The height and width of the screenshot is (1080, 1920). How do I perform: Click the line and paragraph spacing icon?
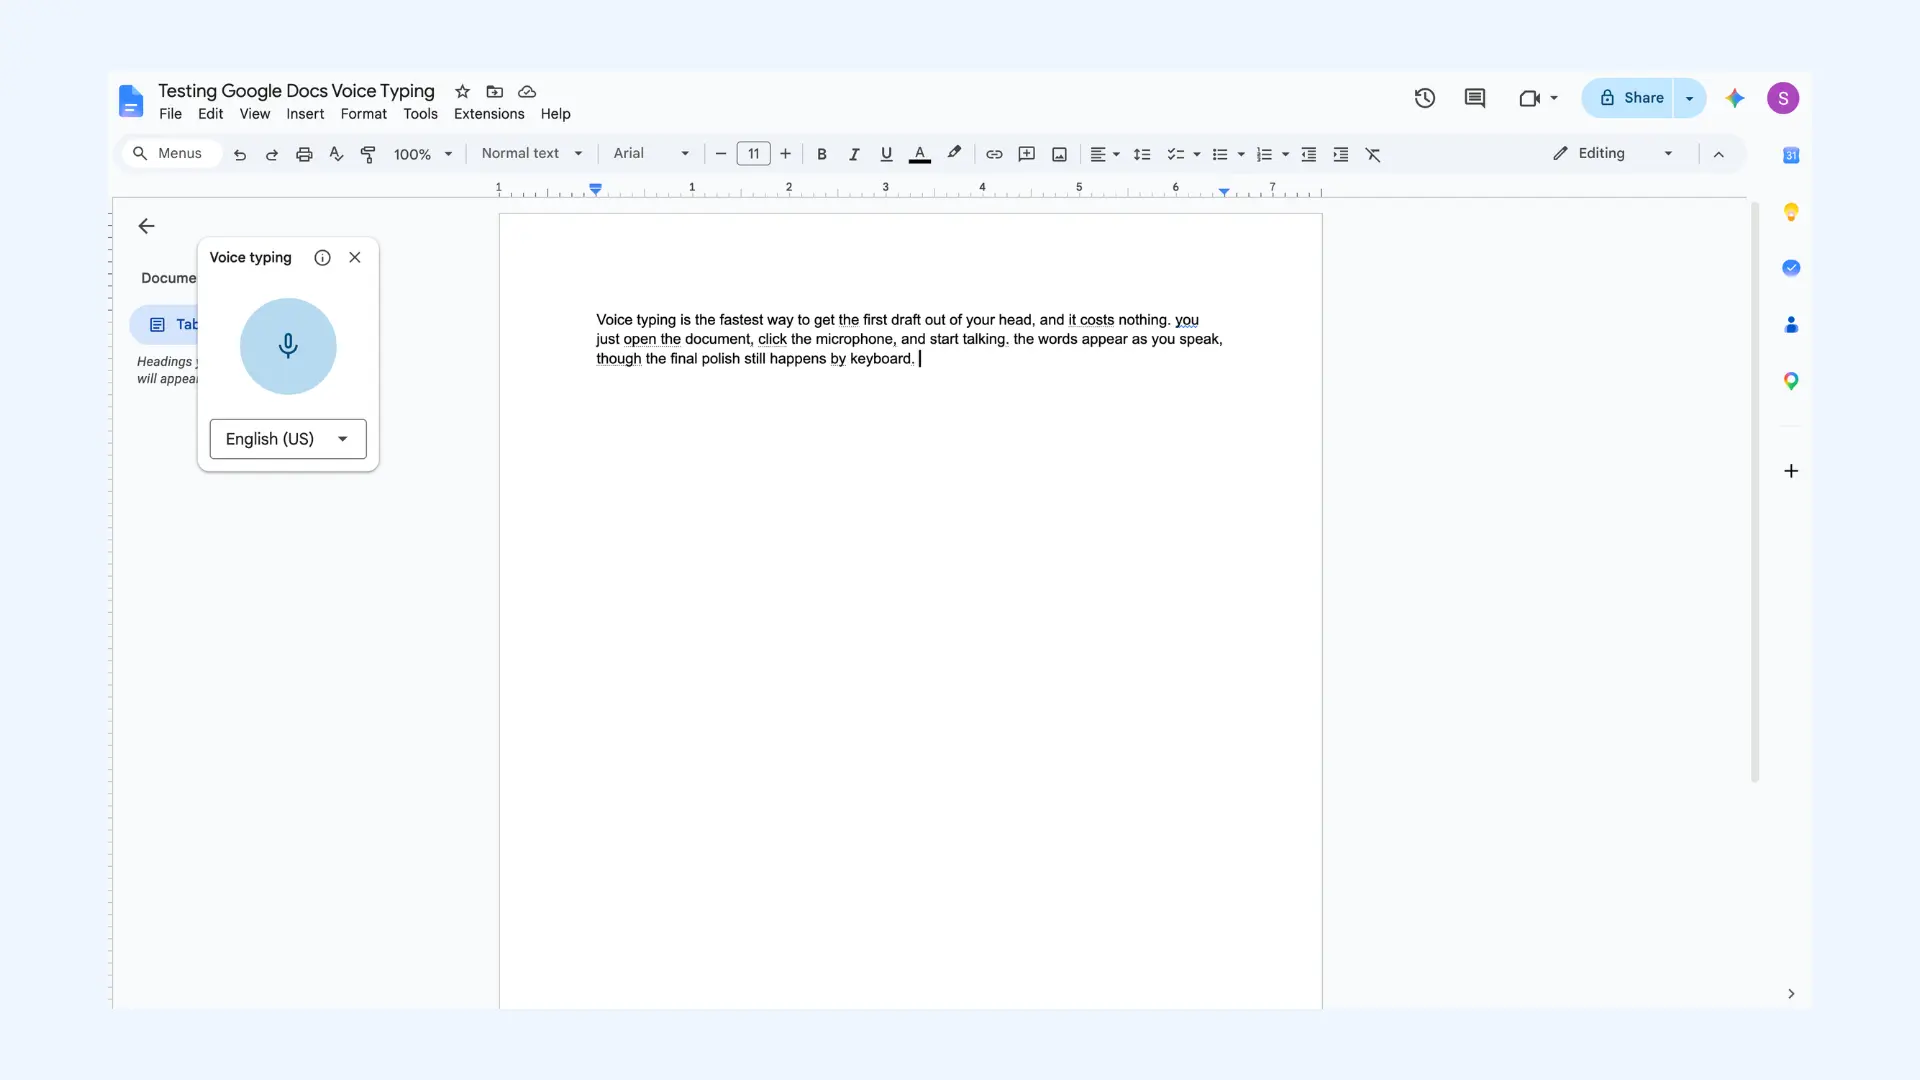tap(1142, 154)
